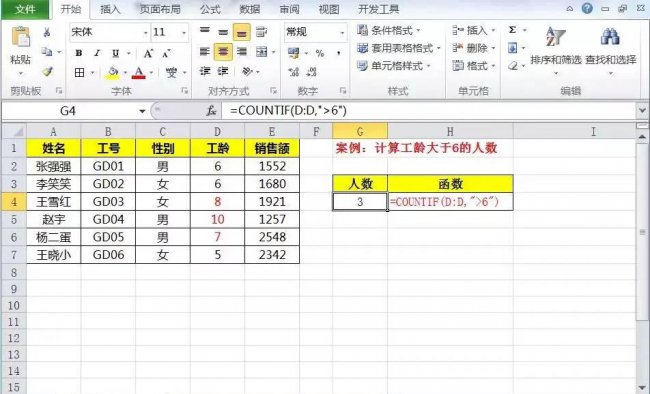Viewport: 650px width, 394px height.
Task: Switch to Developer (开发工具) tab
Action: click(378, 9)
